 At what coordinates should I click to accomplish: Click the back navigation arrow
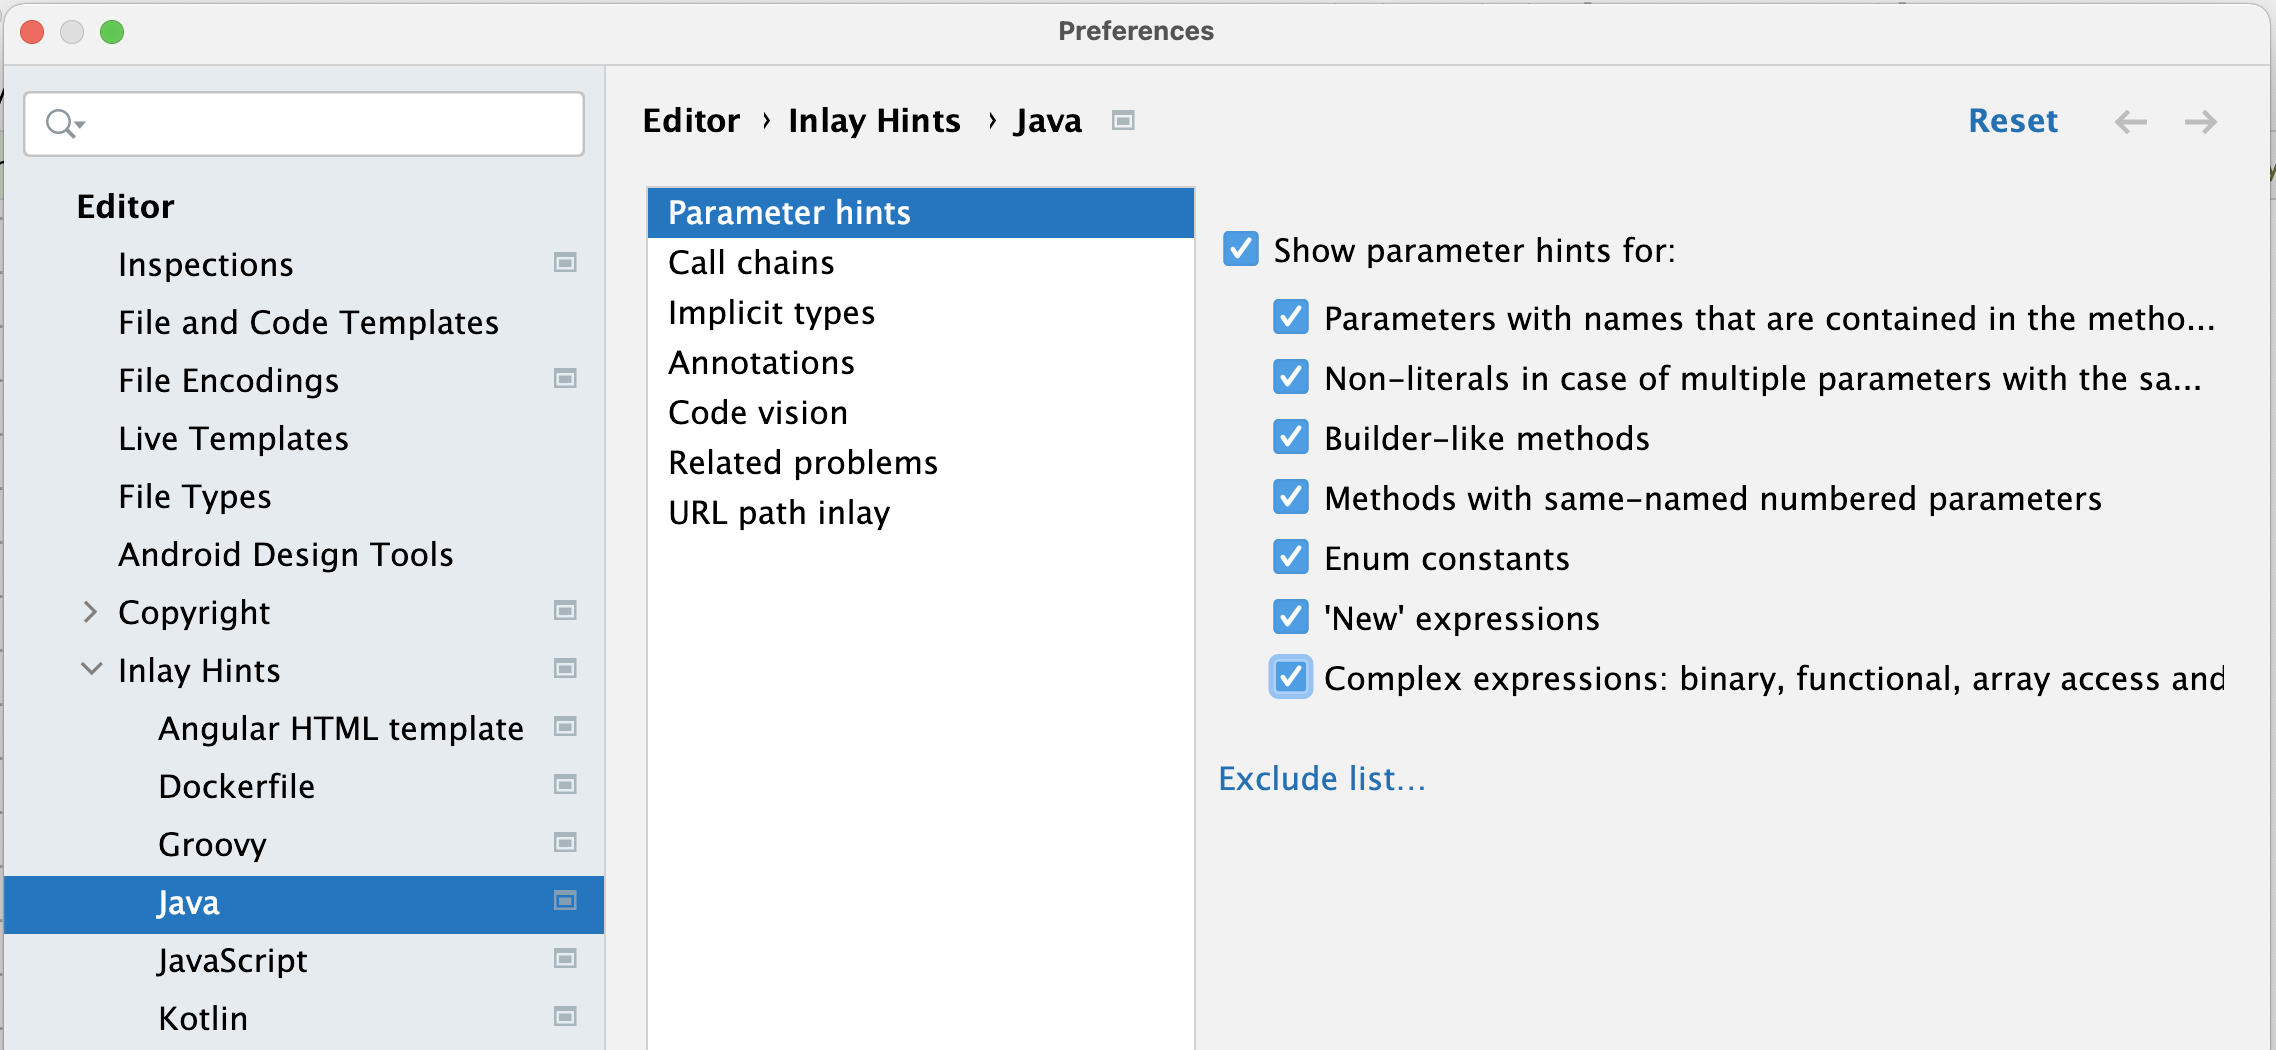[x=2132, y=121]
